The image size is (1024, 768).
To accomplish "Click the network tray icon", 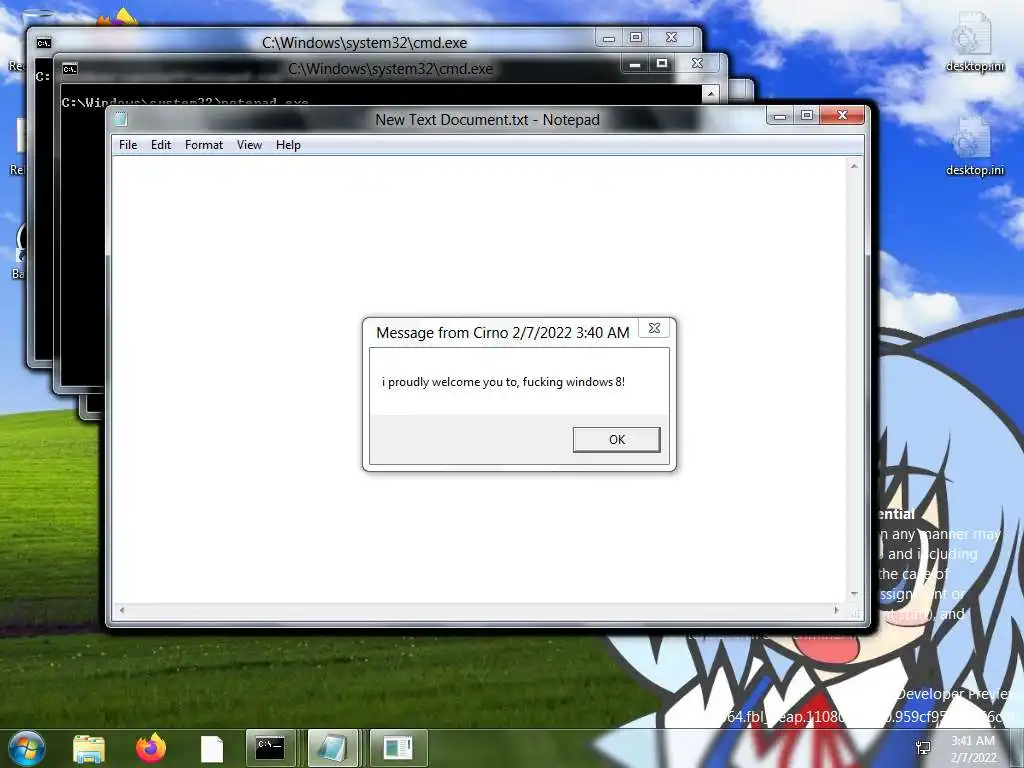I will [x=923, y=748].
